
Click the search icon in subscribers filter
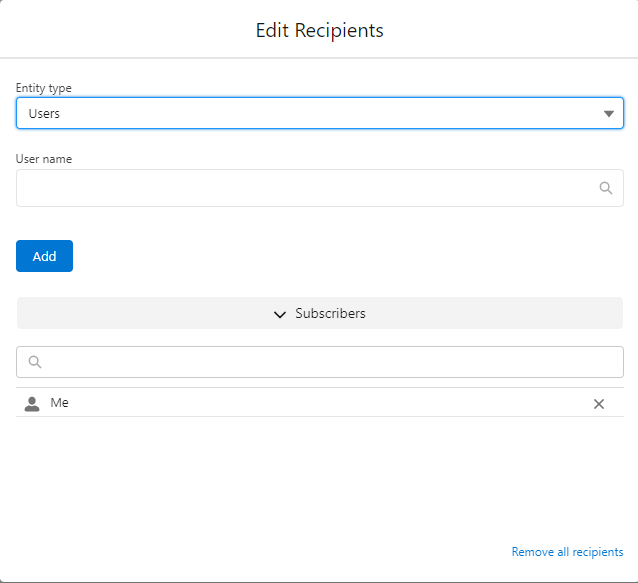click(x=35, y=362)
